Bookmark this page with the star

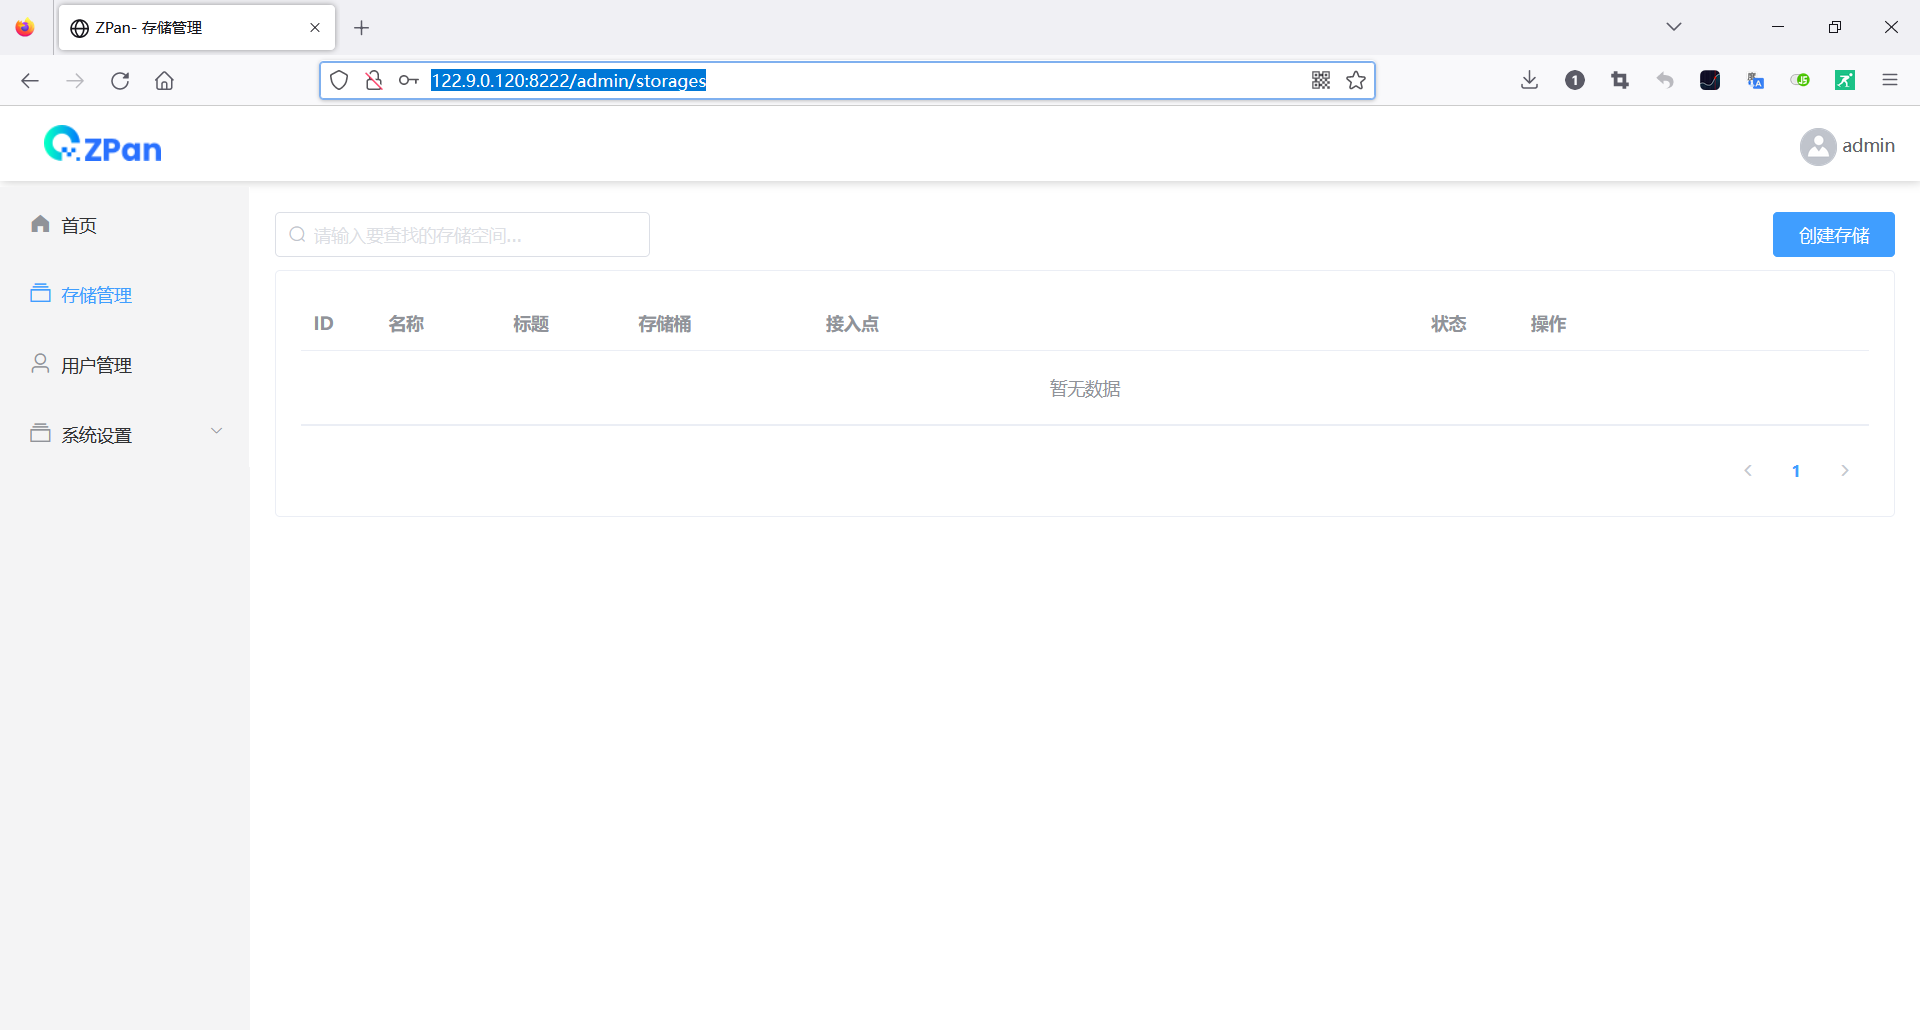(x=1357, y=80)
